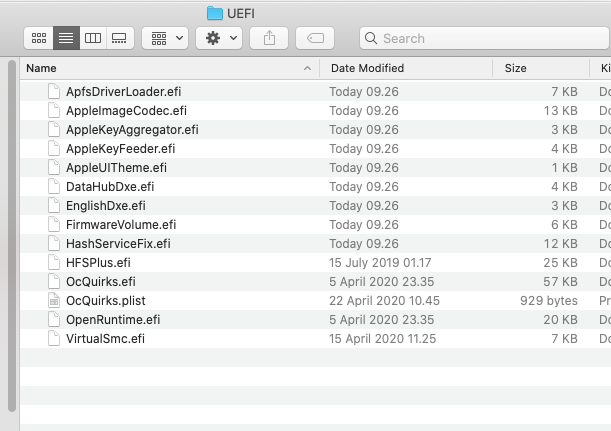Viewport: 611px width, 431px height.
Task: Click the 20 KB size value
Action: (560, 320)
